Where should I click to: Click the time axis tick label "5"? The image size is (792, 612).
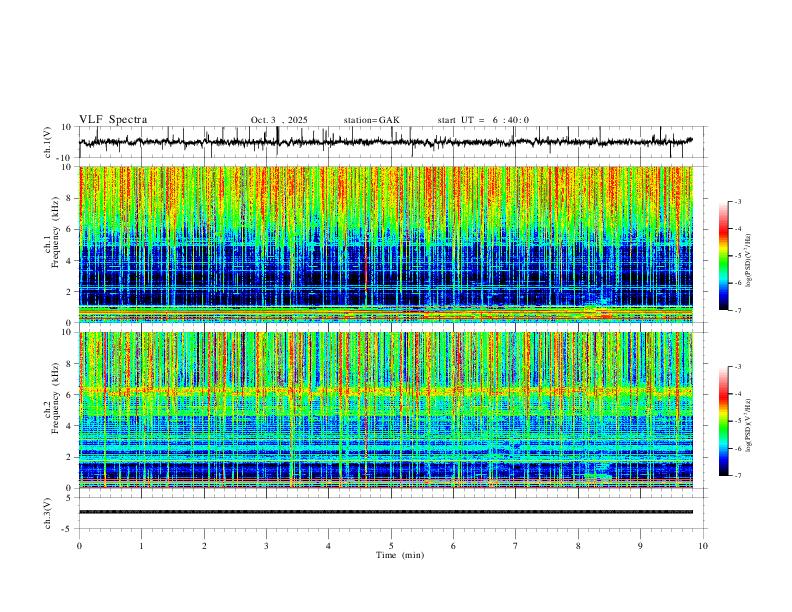click(x=391, y=546)
